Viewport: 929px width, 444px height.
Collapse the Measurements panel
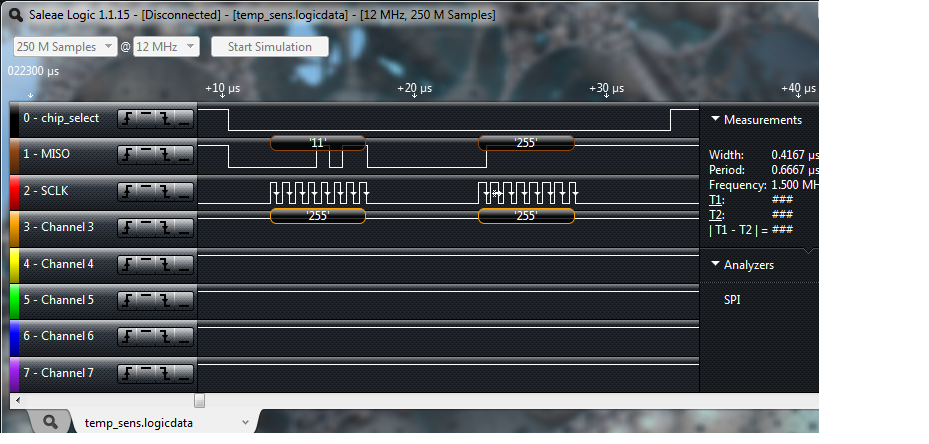(715, 120)
